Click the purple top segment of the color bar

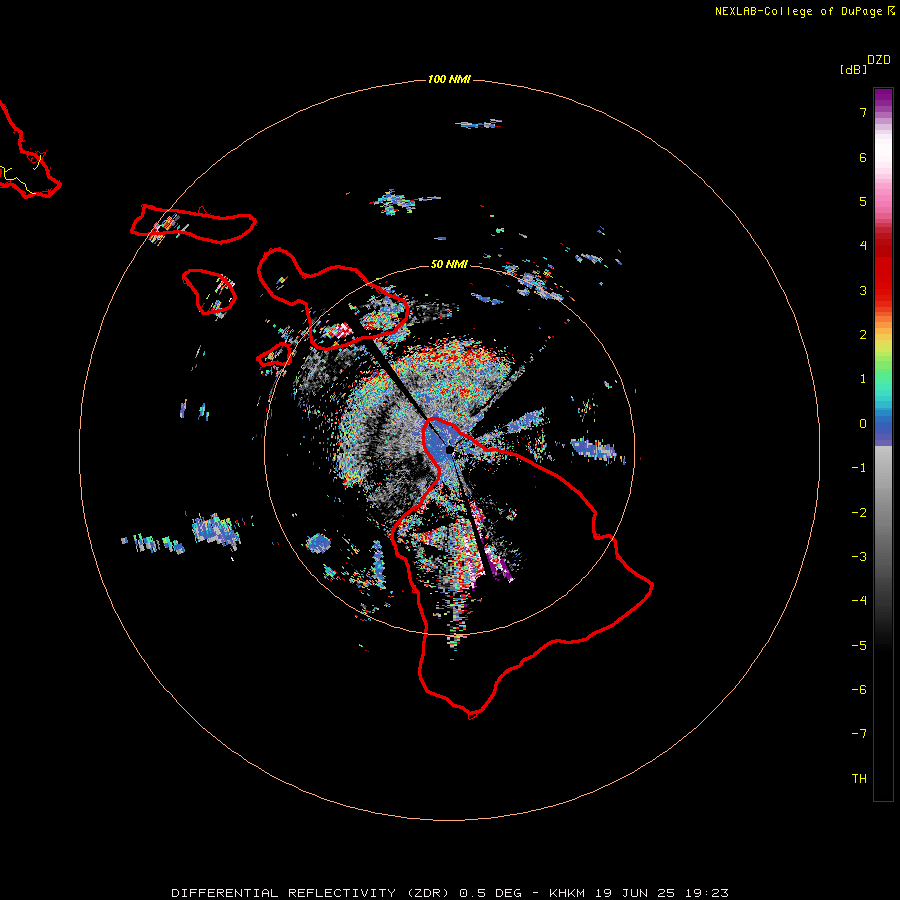pos(883,99)
